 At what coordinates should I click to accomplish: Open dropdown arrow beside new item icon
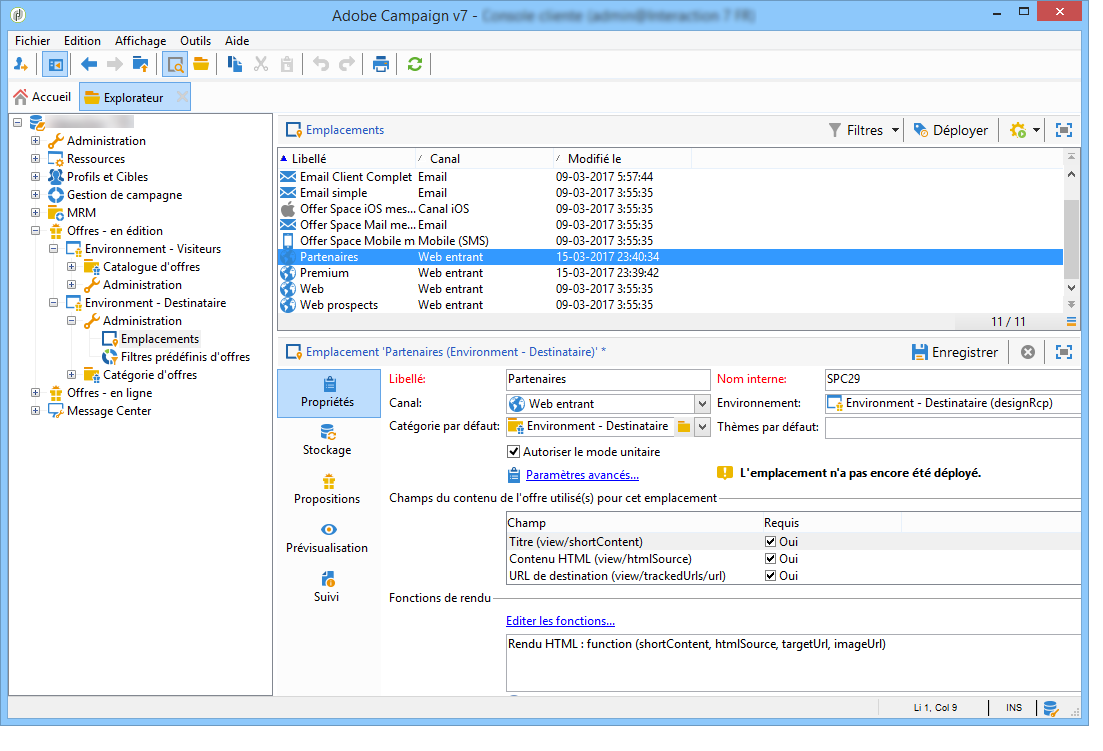[x=1036, y=130]
